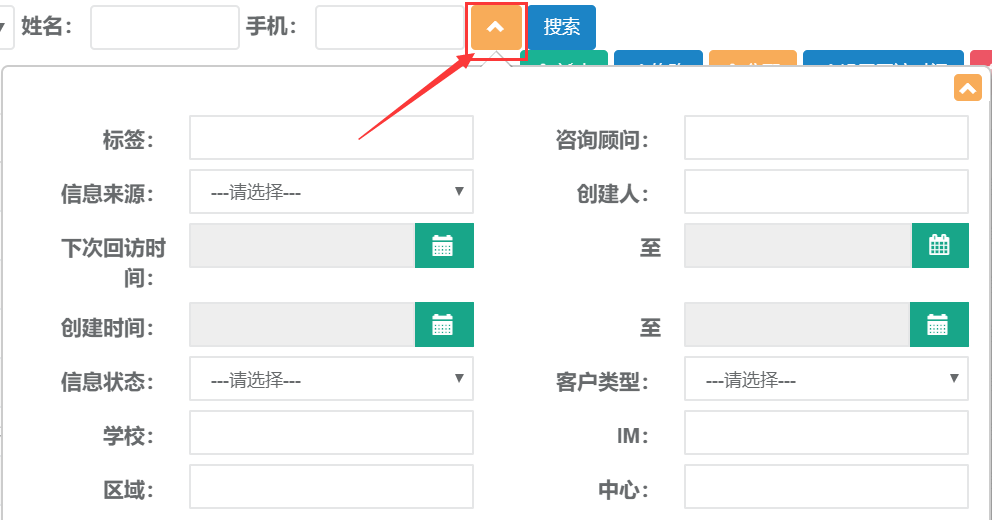Collapse advanced search using red-boxed chevron button

pyautogui.click(x=496, y=28)
